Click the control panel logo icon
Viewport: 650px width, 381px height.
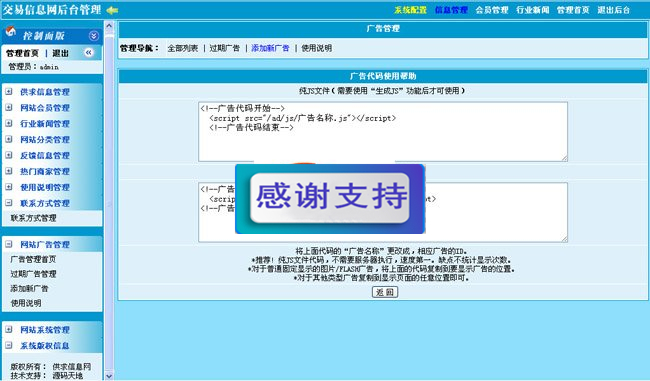coord(11,32)
